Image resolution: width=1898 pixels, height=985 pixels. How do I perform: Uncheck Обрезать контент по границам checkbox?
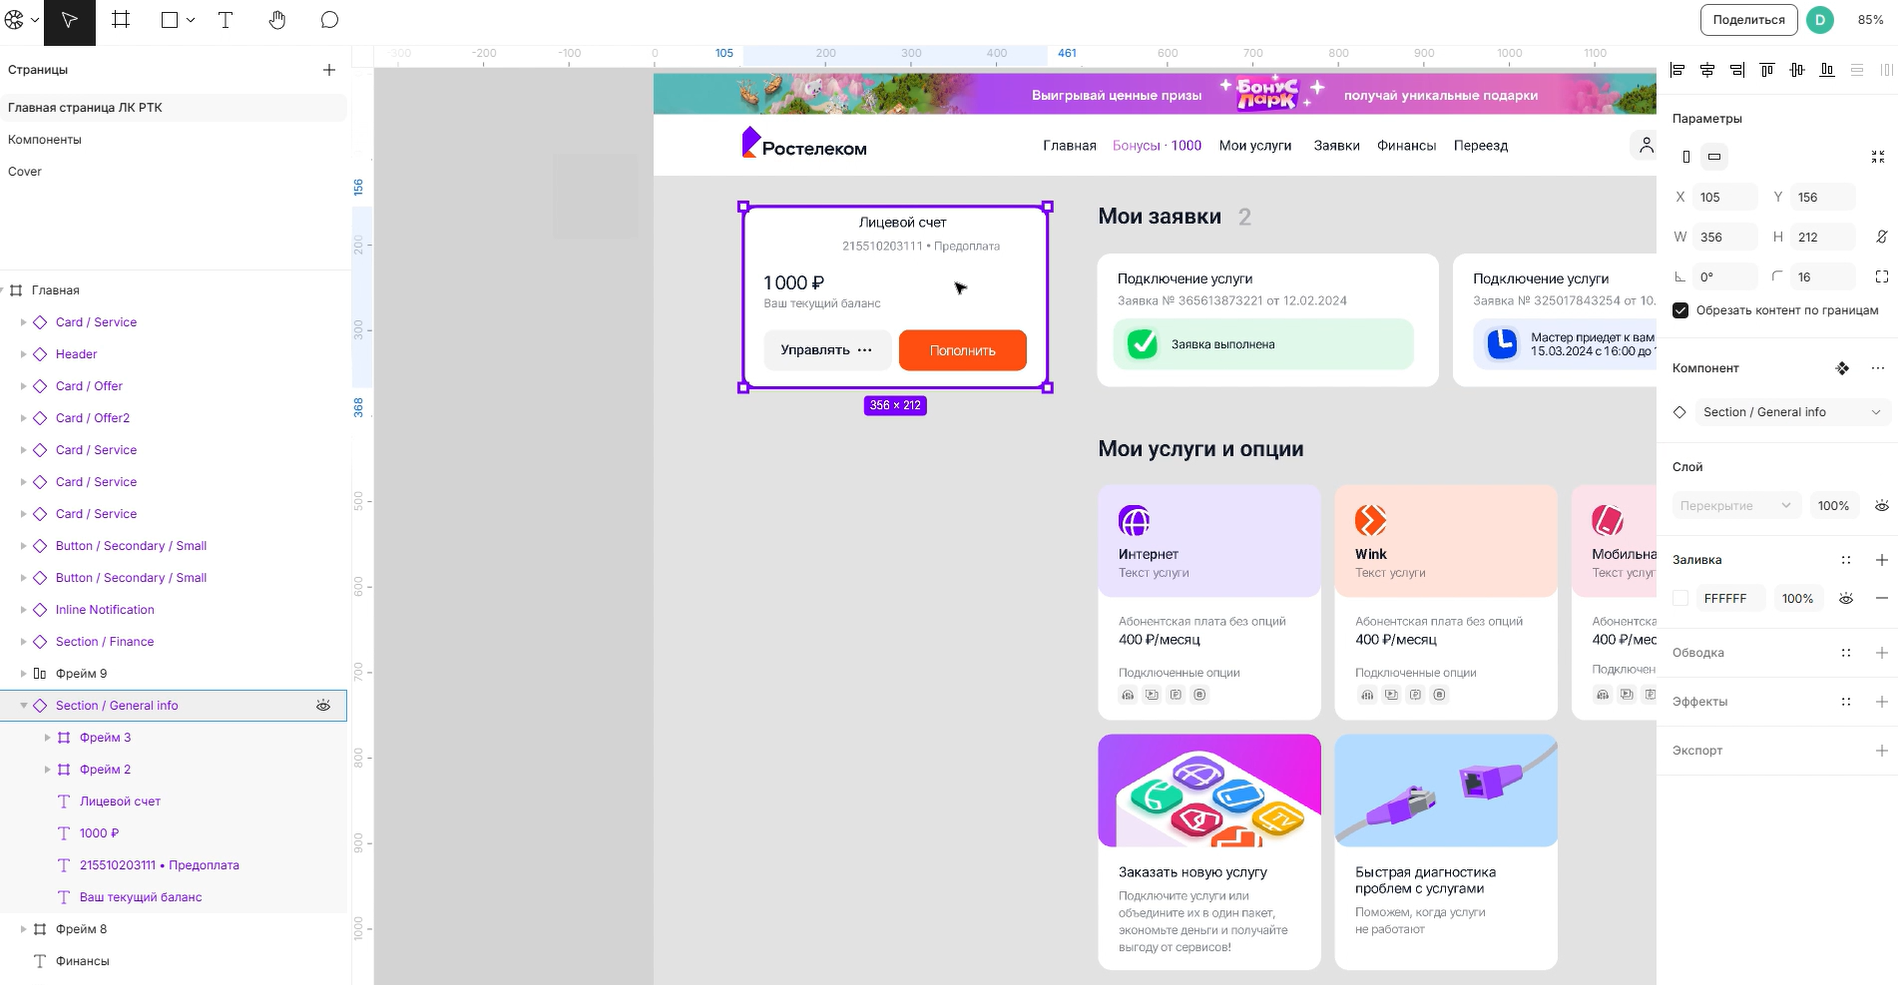[1680, 310]
